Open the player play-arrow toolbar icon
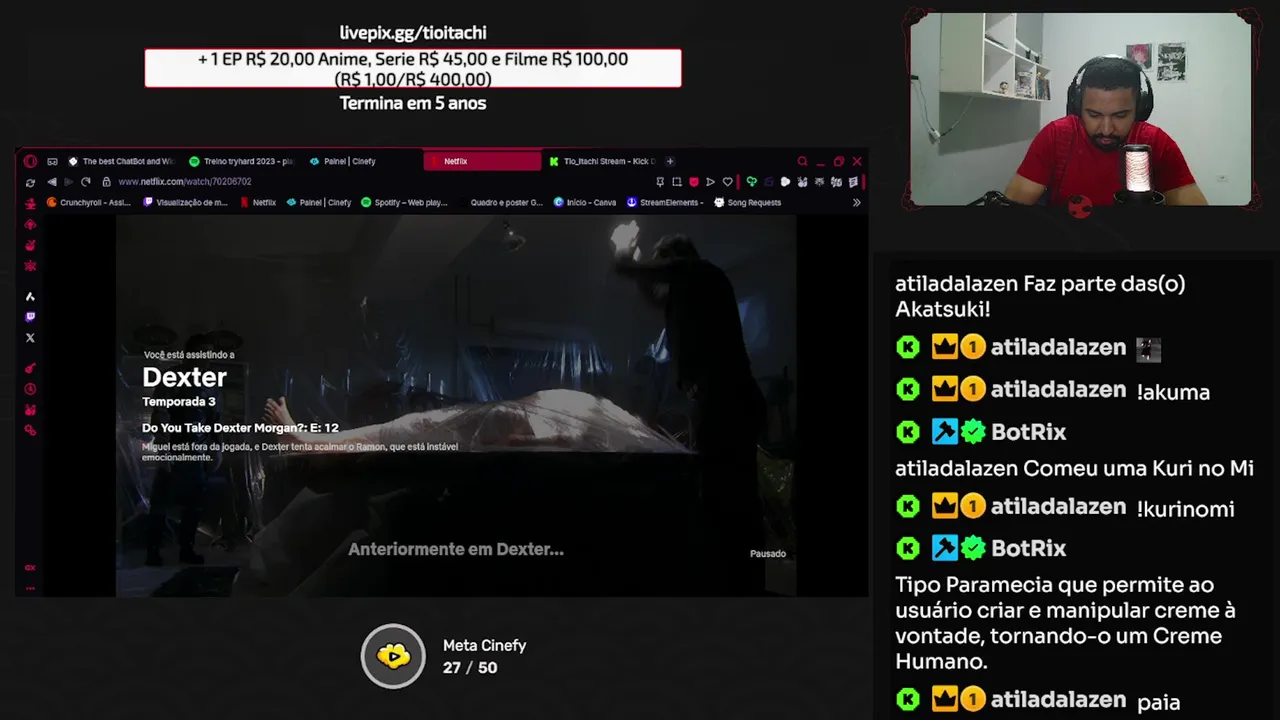Image resolution: width=1280 pixels, height=720 pixels. tap(710, 182)
